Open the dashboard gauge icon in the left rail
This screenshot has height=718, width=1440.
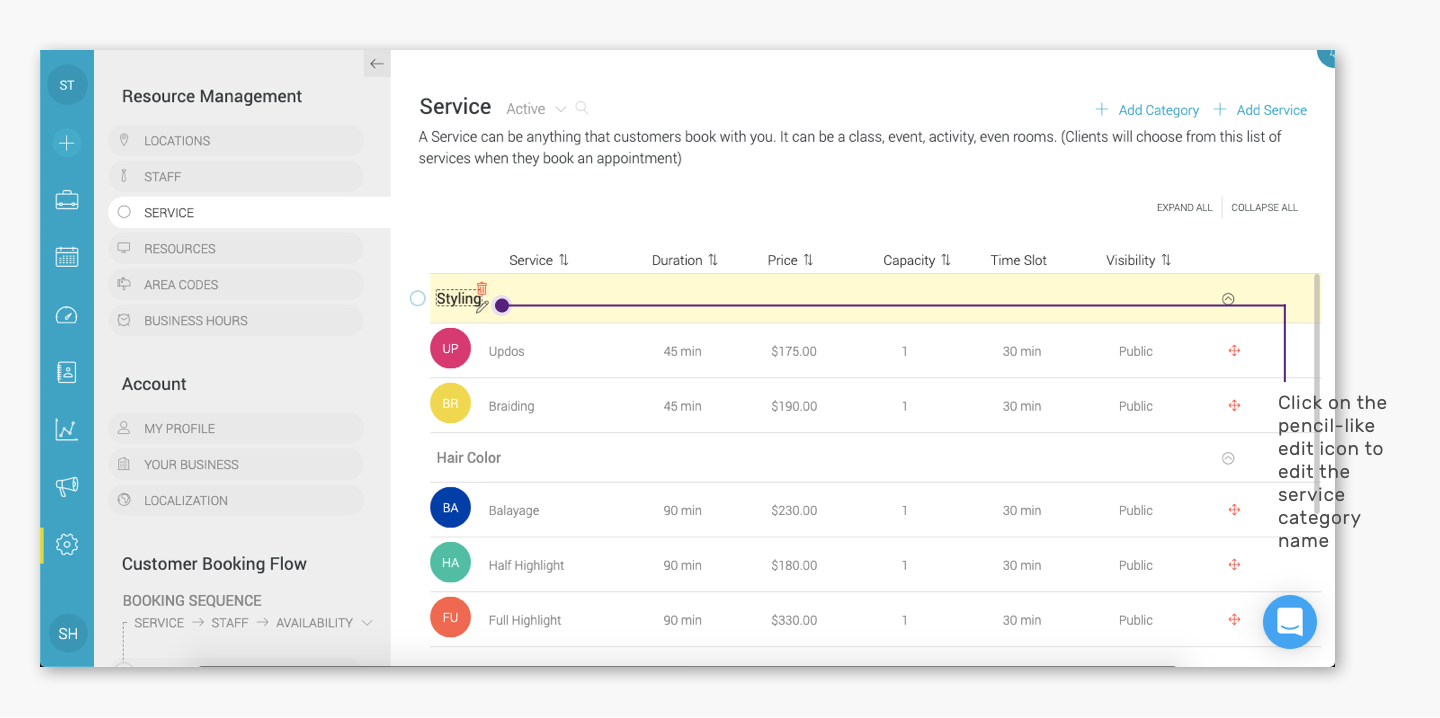pyautogui.click(x=67, y=315)
